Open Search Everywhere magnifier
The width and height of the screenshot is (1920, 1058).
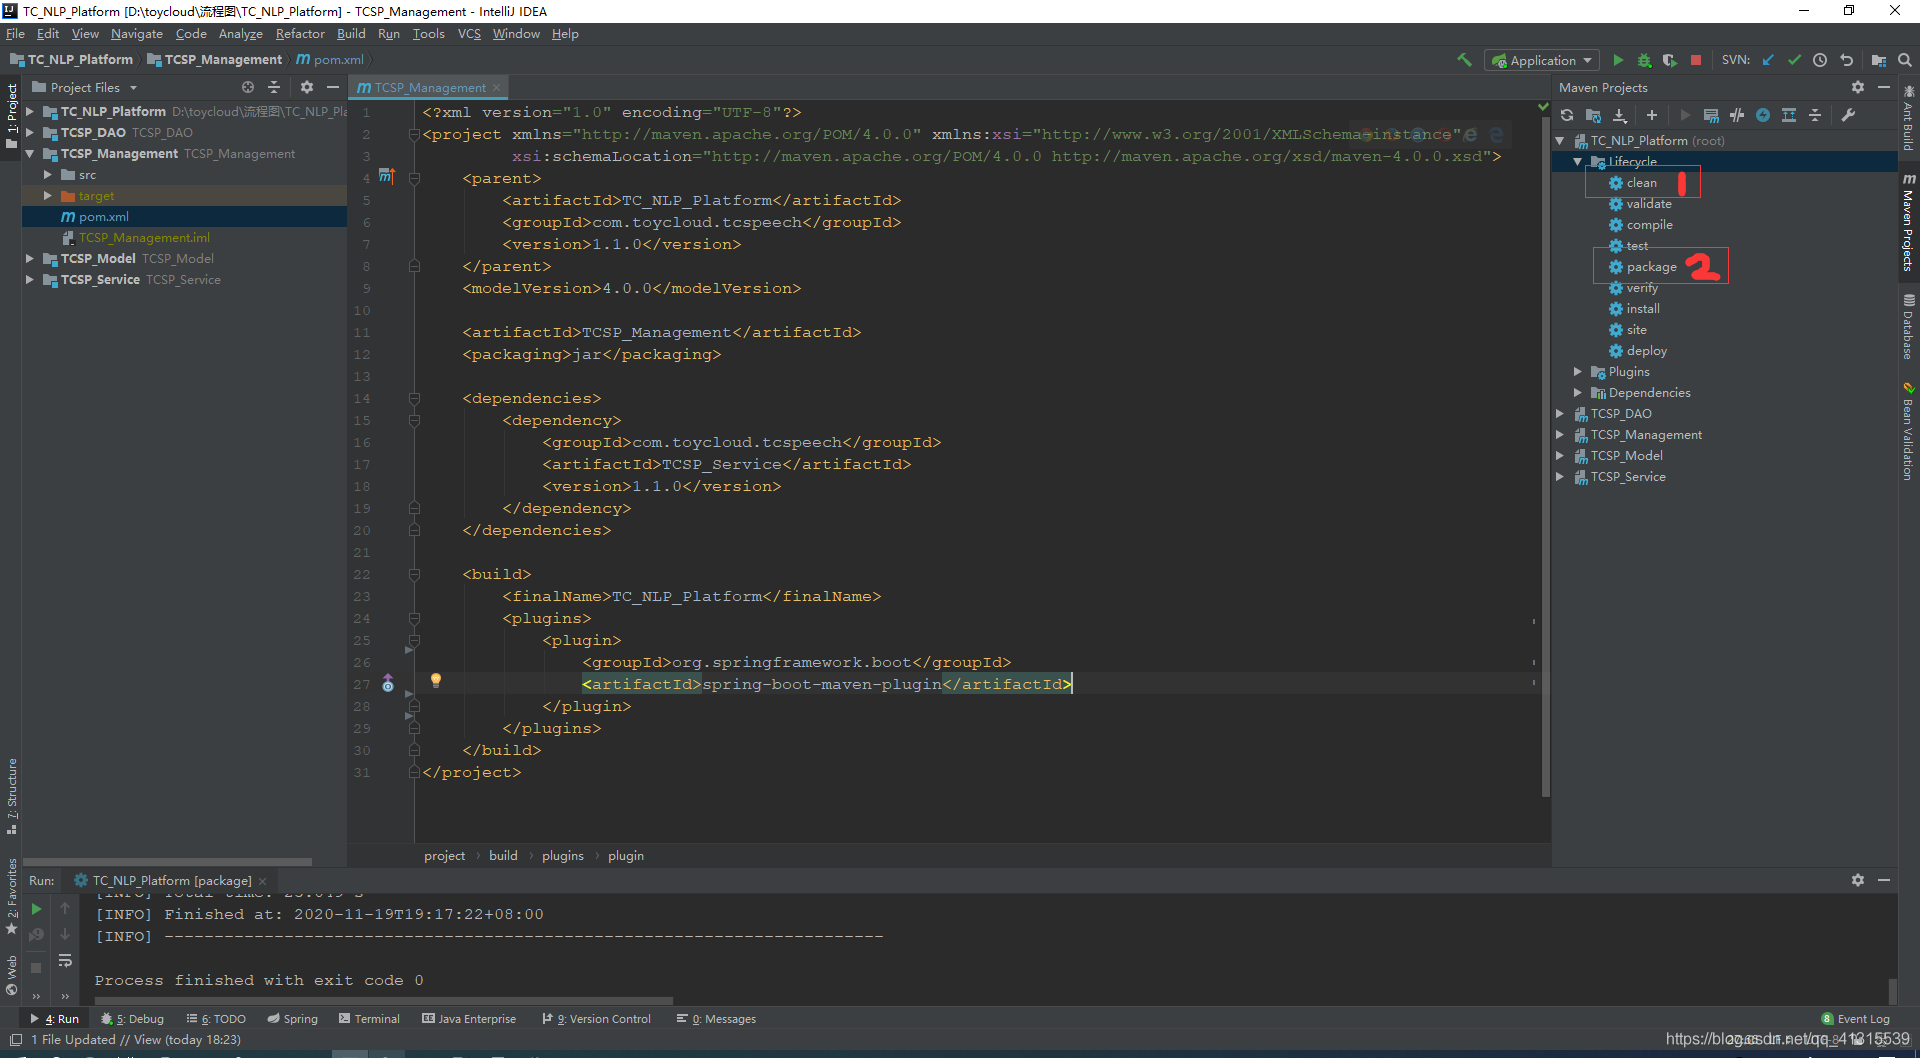1905,60
